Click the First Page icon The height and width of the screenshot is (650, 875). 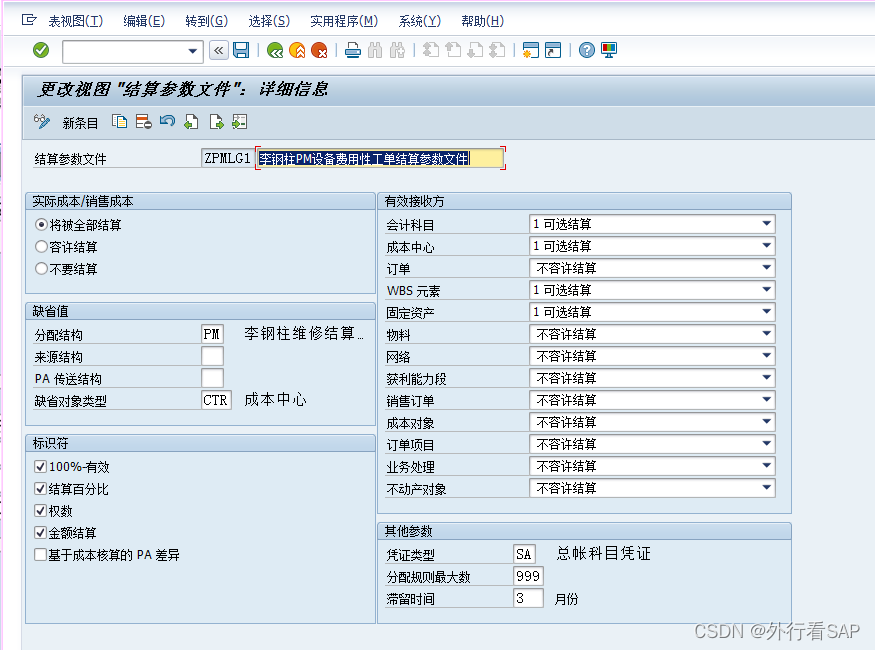click(x=430, y=50)
